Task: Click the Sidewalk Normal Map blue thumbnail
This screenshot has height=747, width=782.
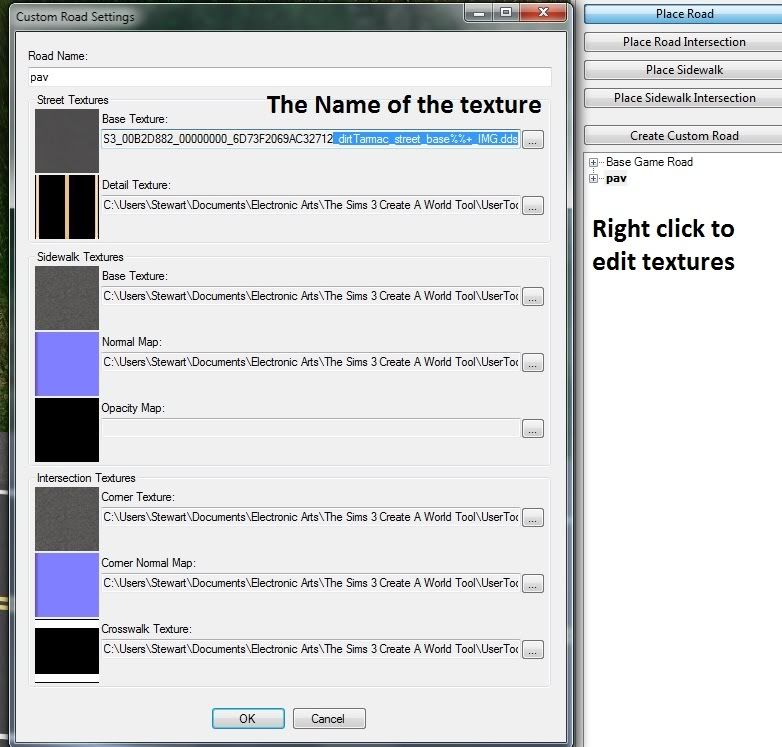Action: pos(67,364)
